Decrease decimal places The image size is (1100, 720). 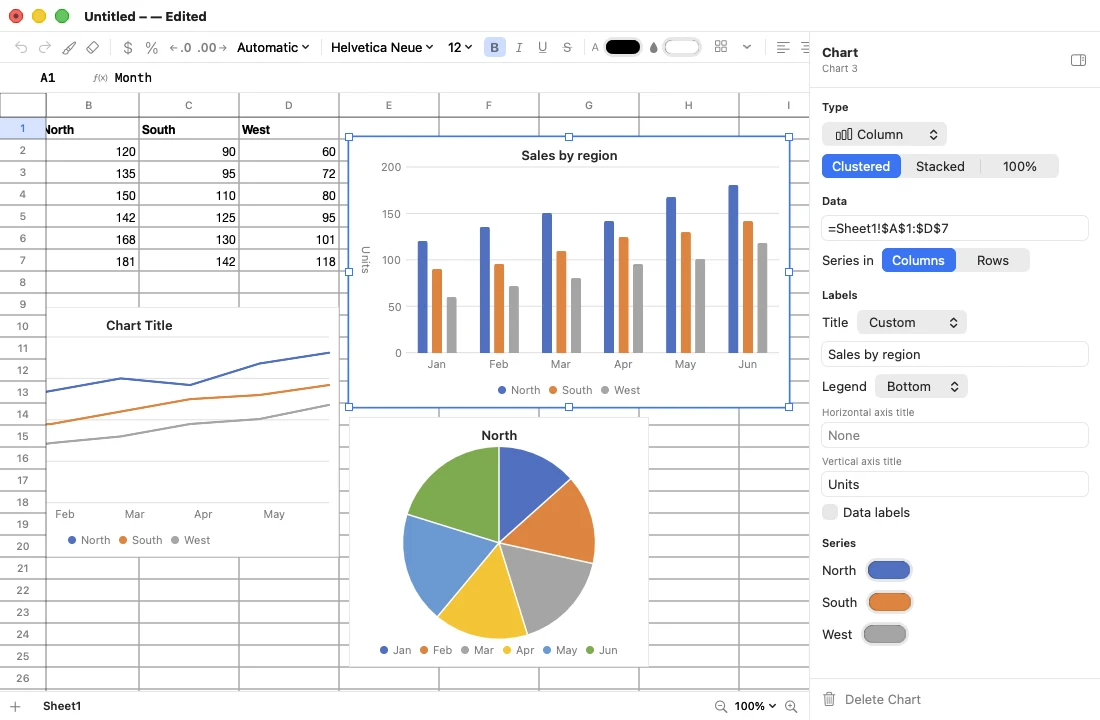180,47
